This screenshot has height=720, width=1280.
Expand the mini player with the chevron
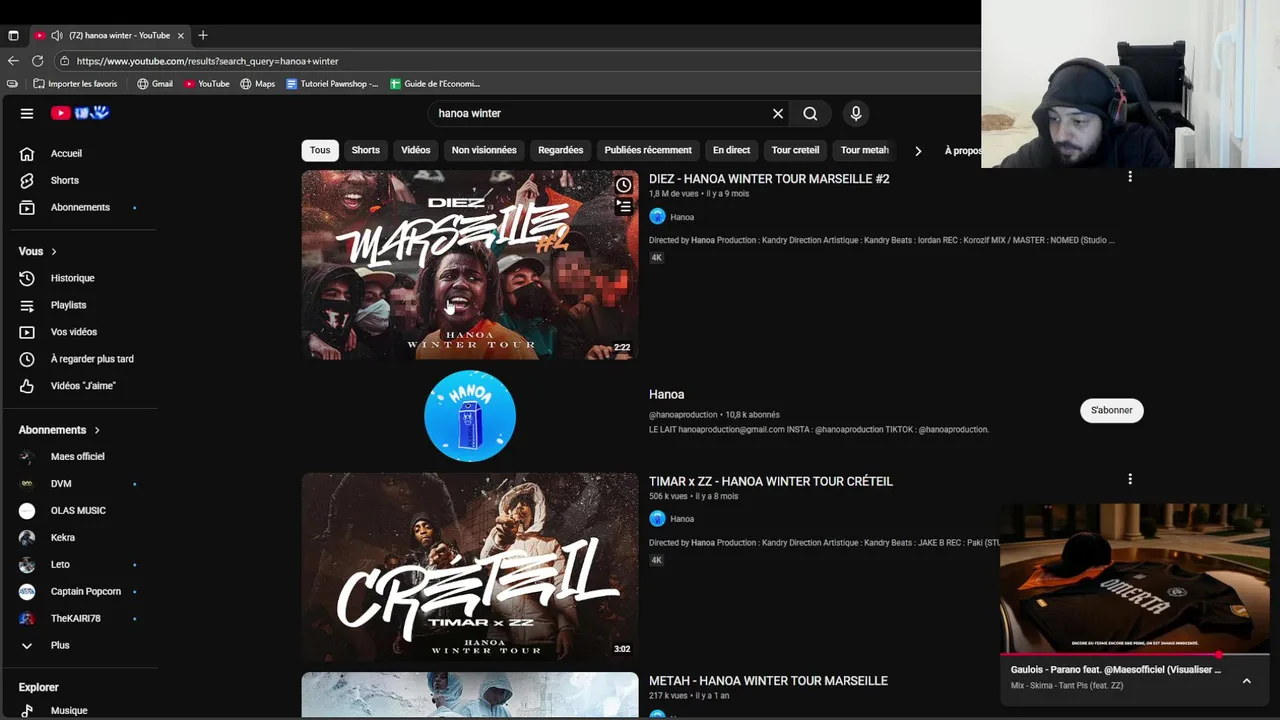(x=1246, y=681)
